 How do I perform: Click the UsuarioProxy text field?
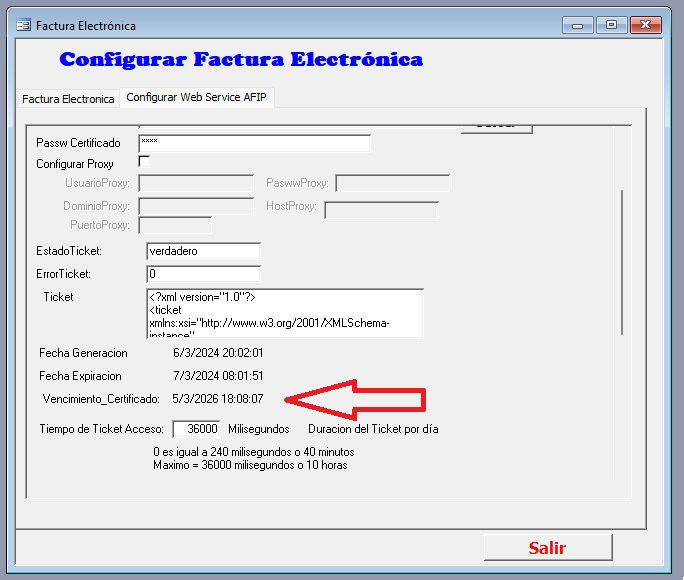click(195, 183)
